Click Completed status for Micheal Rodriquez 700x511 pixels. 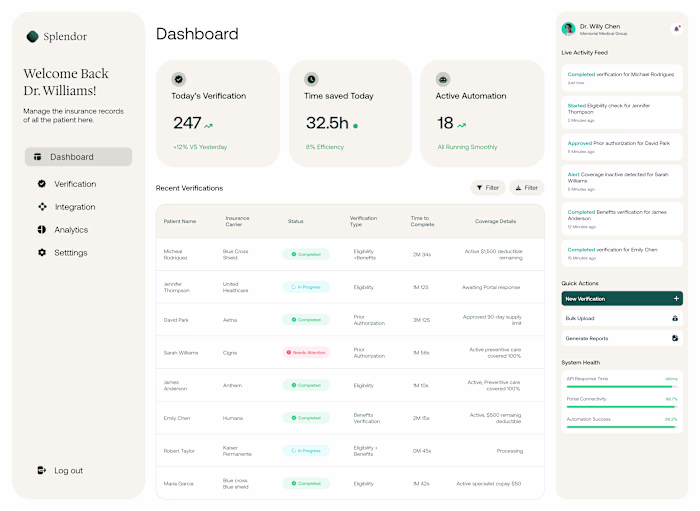(x=306, y=254)
